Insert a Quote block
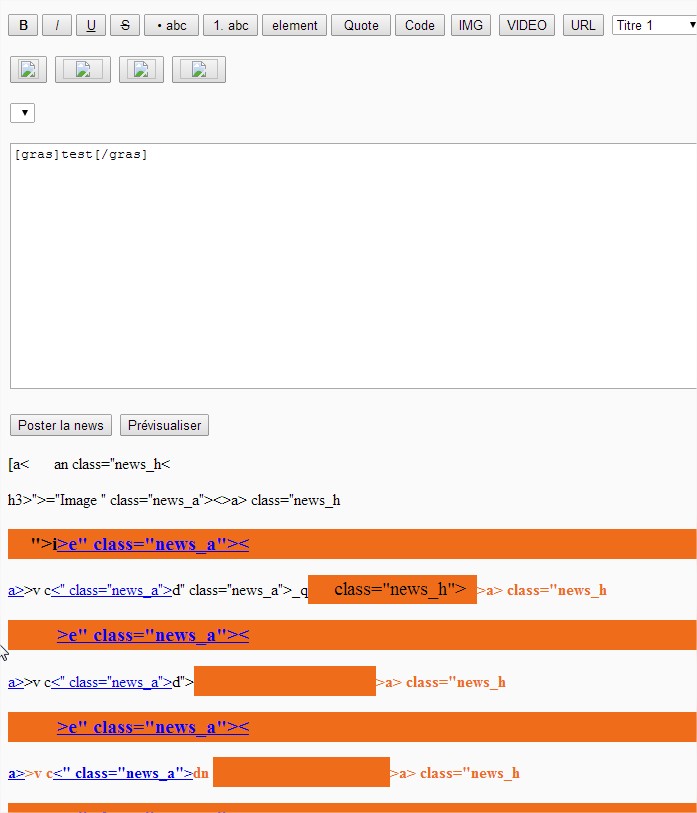This screenshot has height=813, width=697. (361, 25)
